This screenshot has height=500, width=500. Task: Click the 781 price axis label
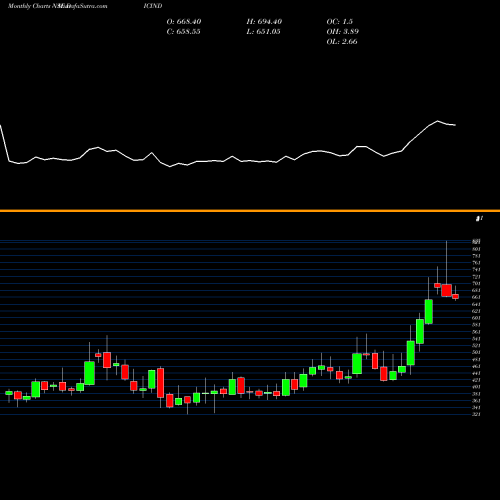click(x=476, y=256)
